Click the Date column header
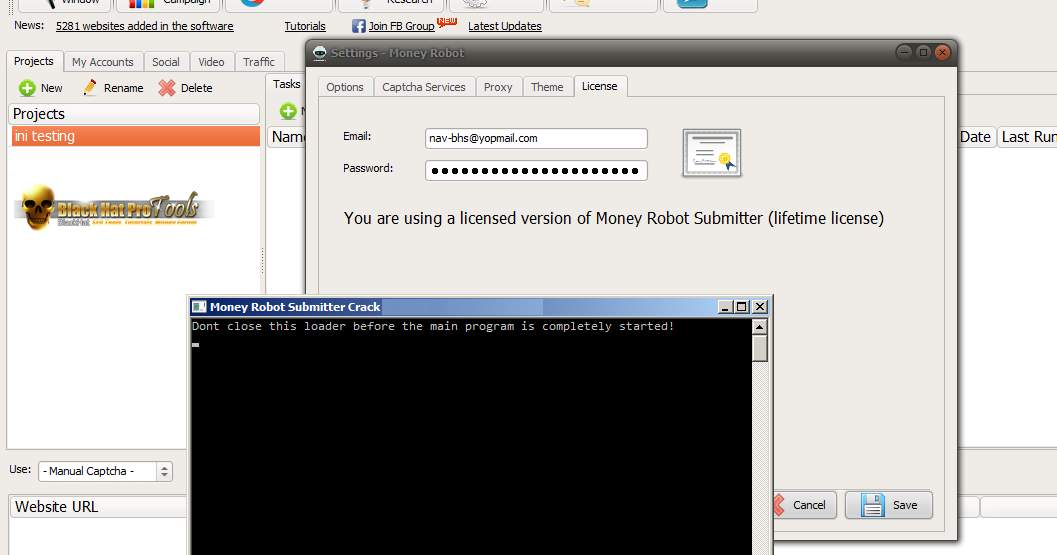Viewport: 1057px width, 555px height. click(x=975, y=137)
